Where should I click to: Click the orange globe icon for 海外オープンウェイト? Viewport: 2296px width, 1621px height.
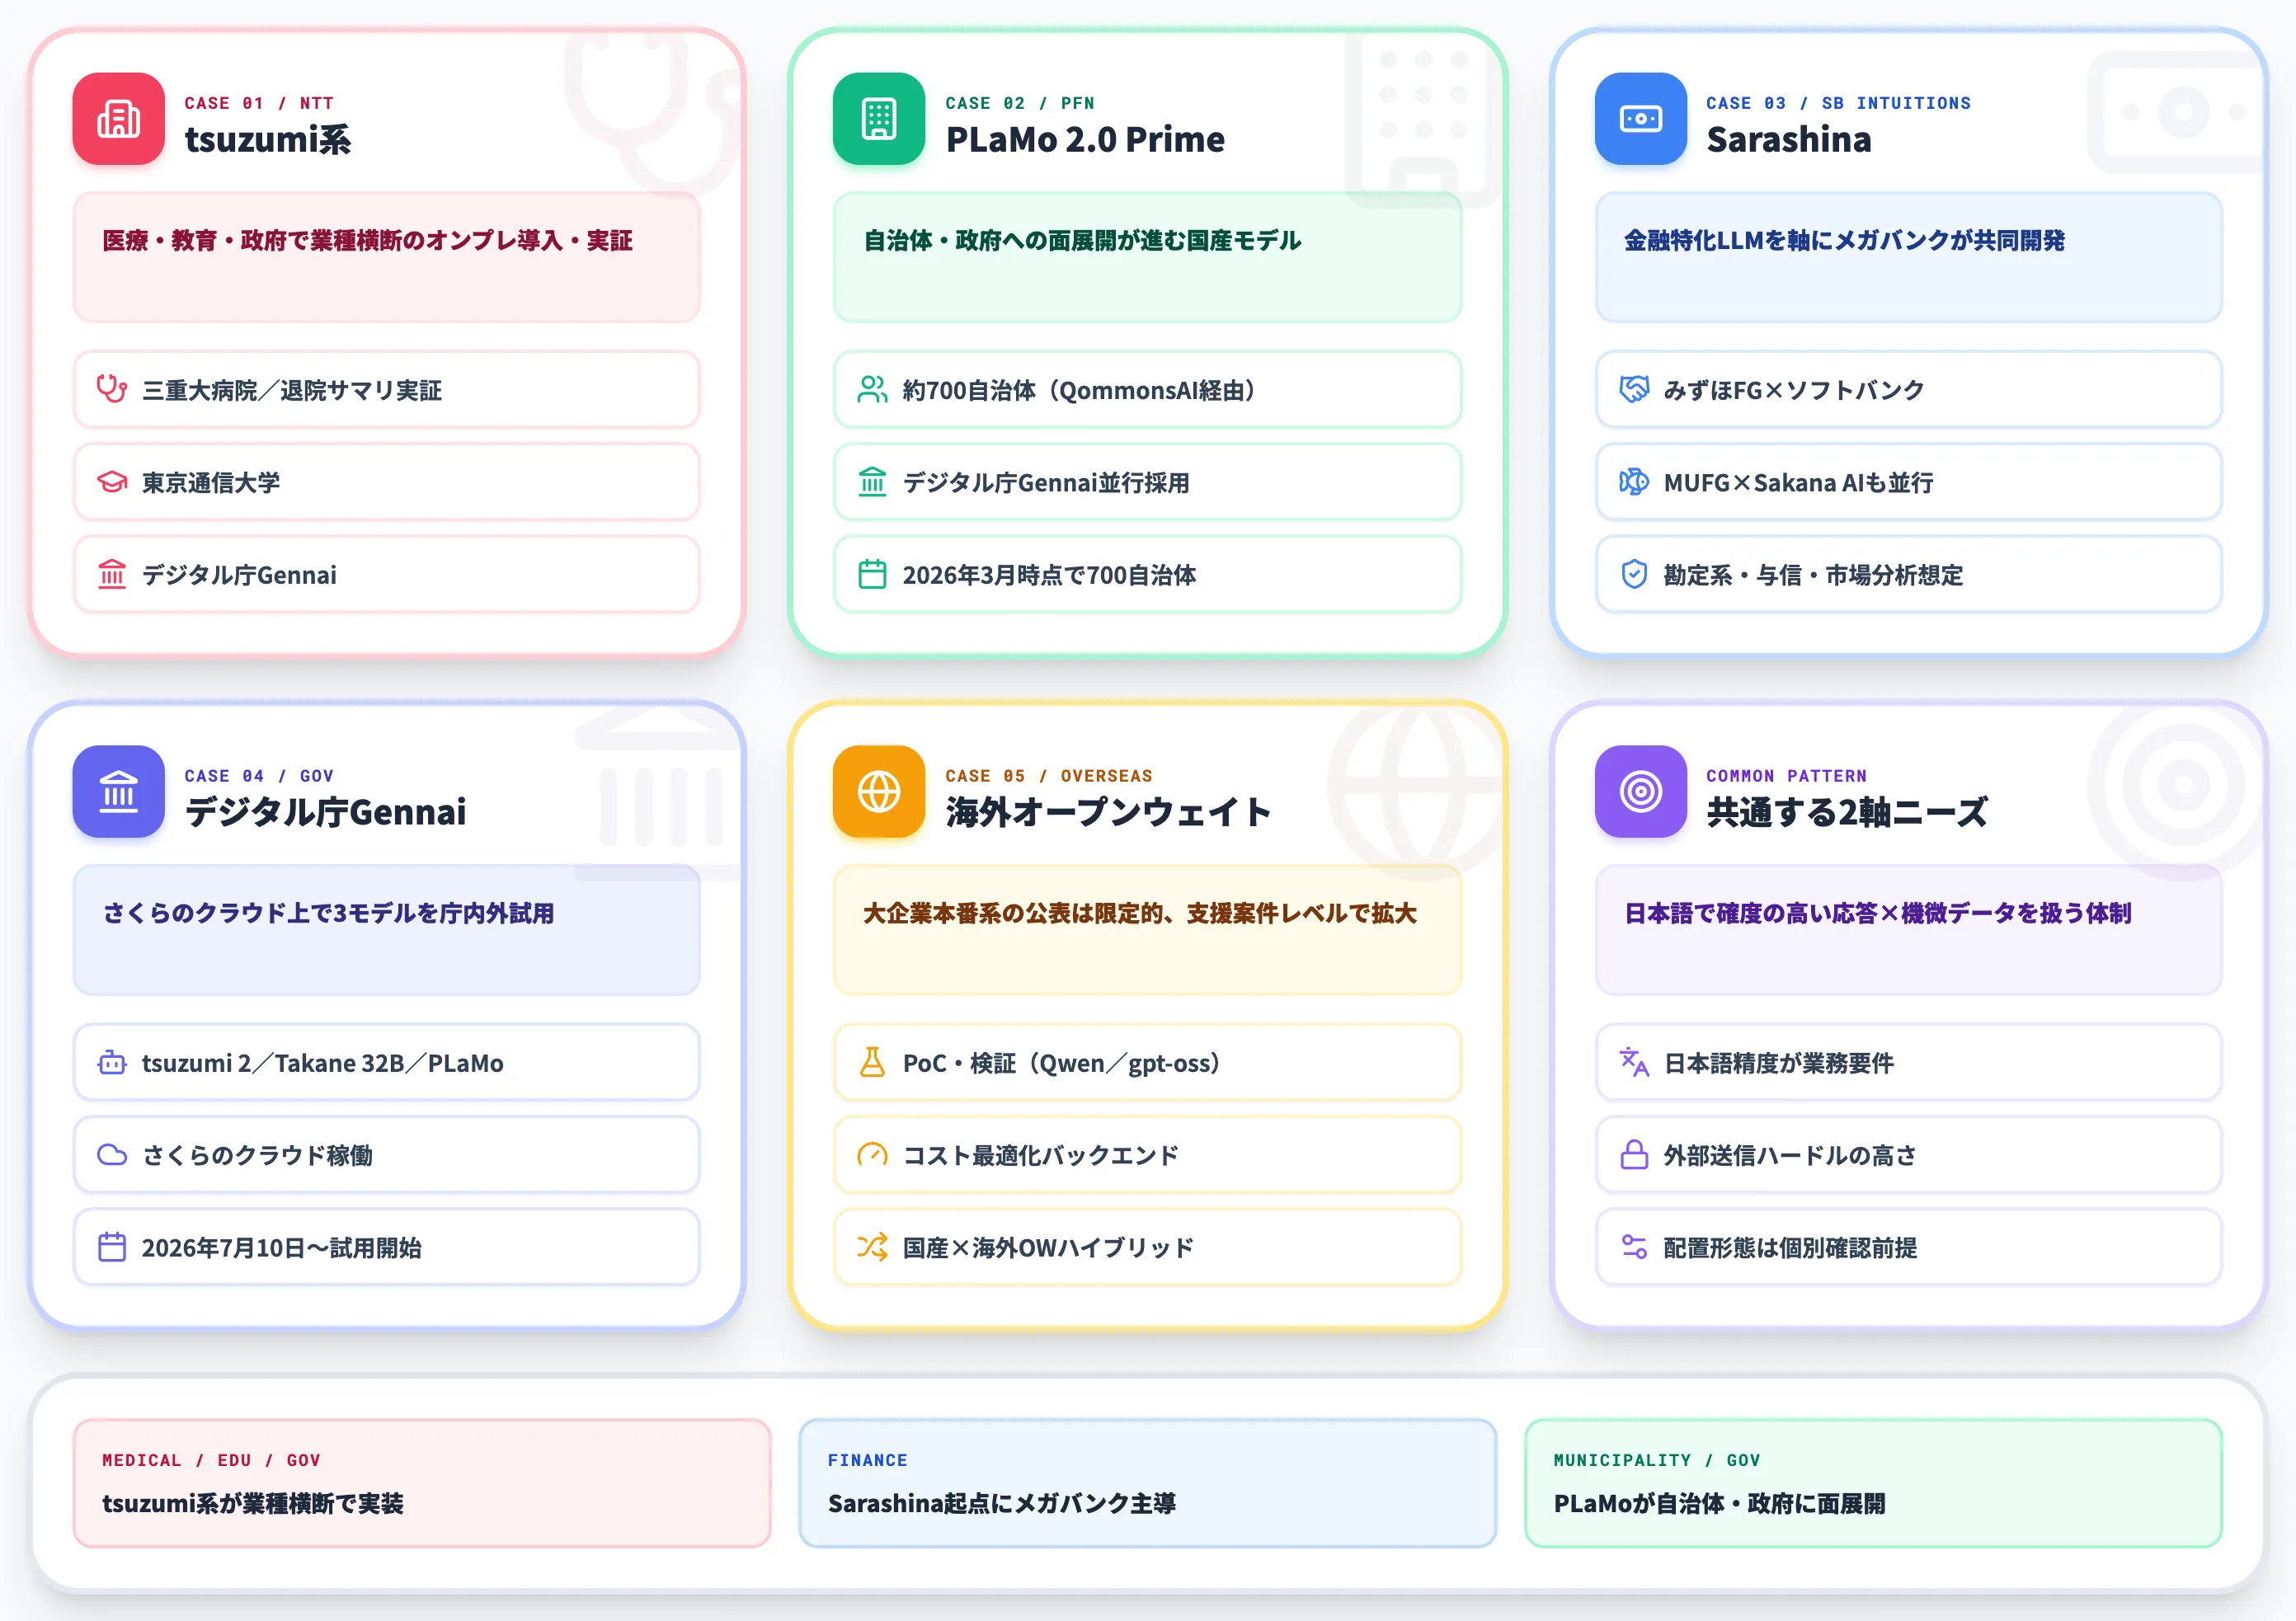pyautogui.click(x=879, y=792)
